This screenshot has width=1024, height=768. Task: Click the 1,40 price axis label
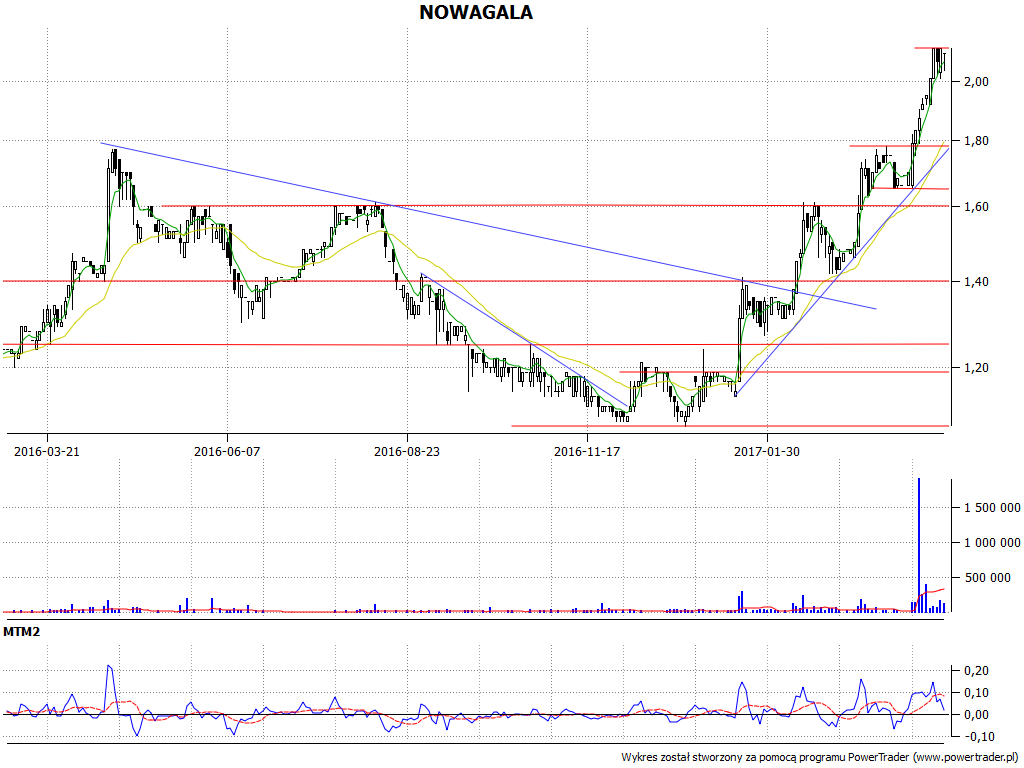(976, 282)
